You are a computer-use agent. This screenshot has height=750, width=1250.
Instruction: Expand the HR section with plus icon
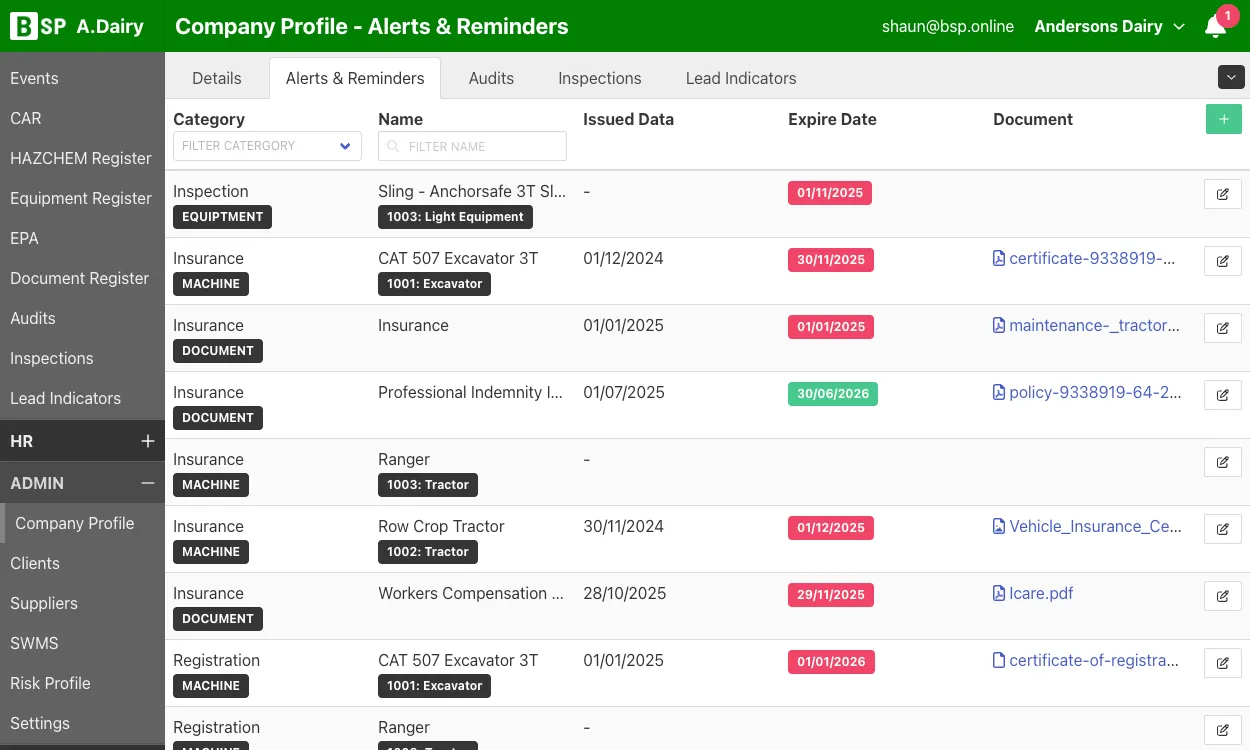147,441
